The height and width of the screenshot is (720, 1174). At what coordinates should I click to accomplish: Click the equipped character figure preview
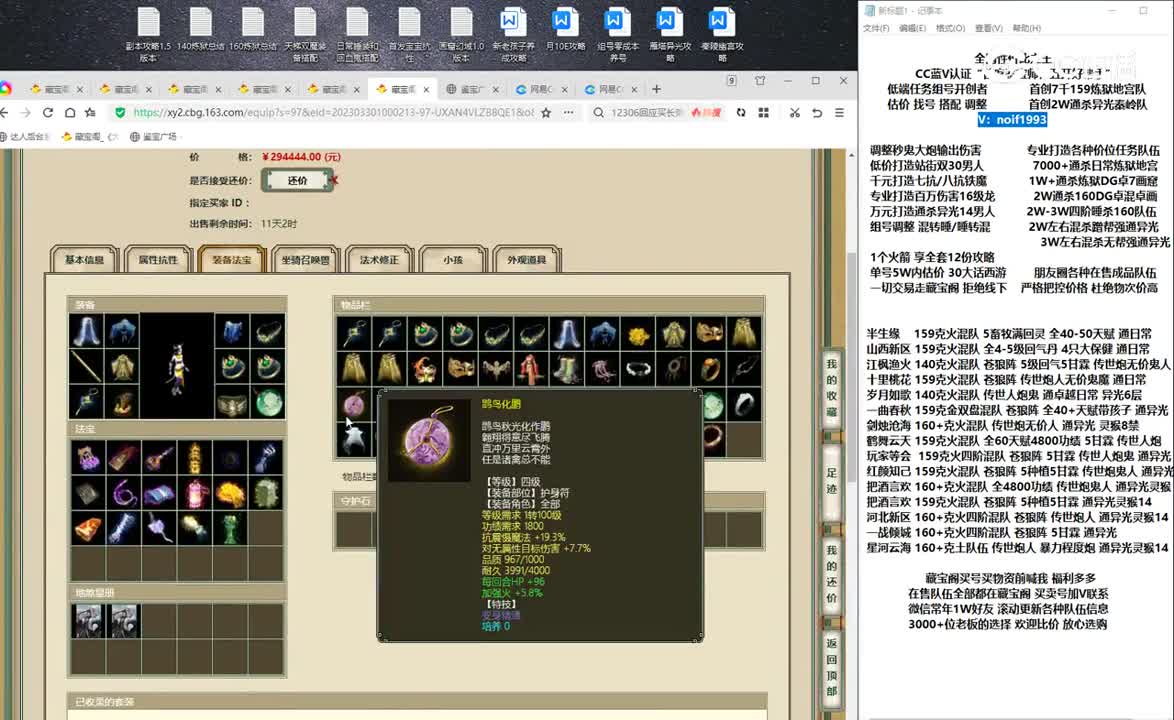[x=177, y=366]
